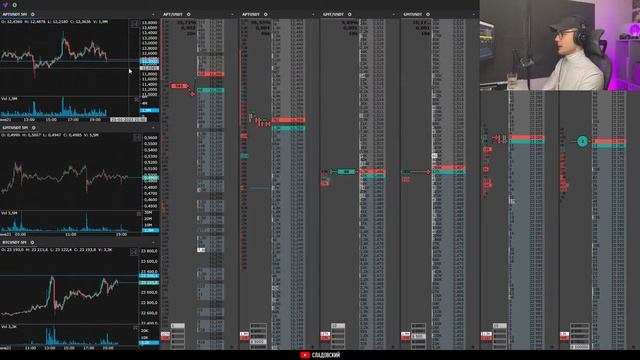Click the 'Vol 5,5M' label on GMTUSDT chart

(x=9, y=213)
